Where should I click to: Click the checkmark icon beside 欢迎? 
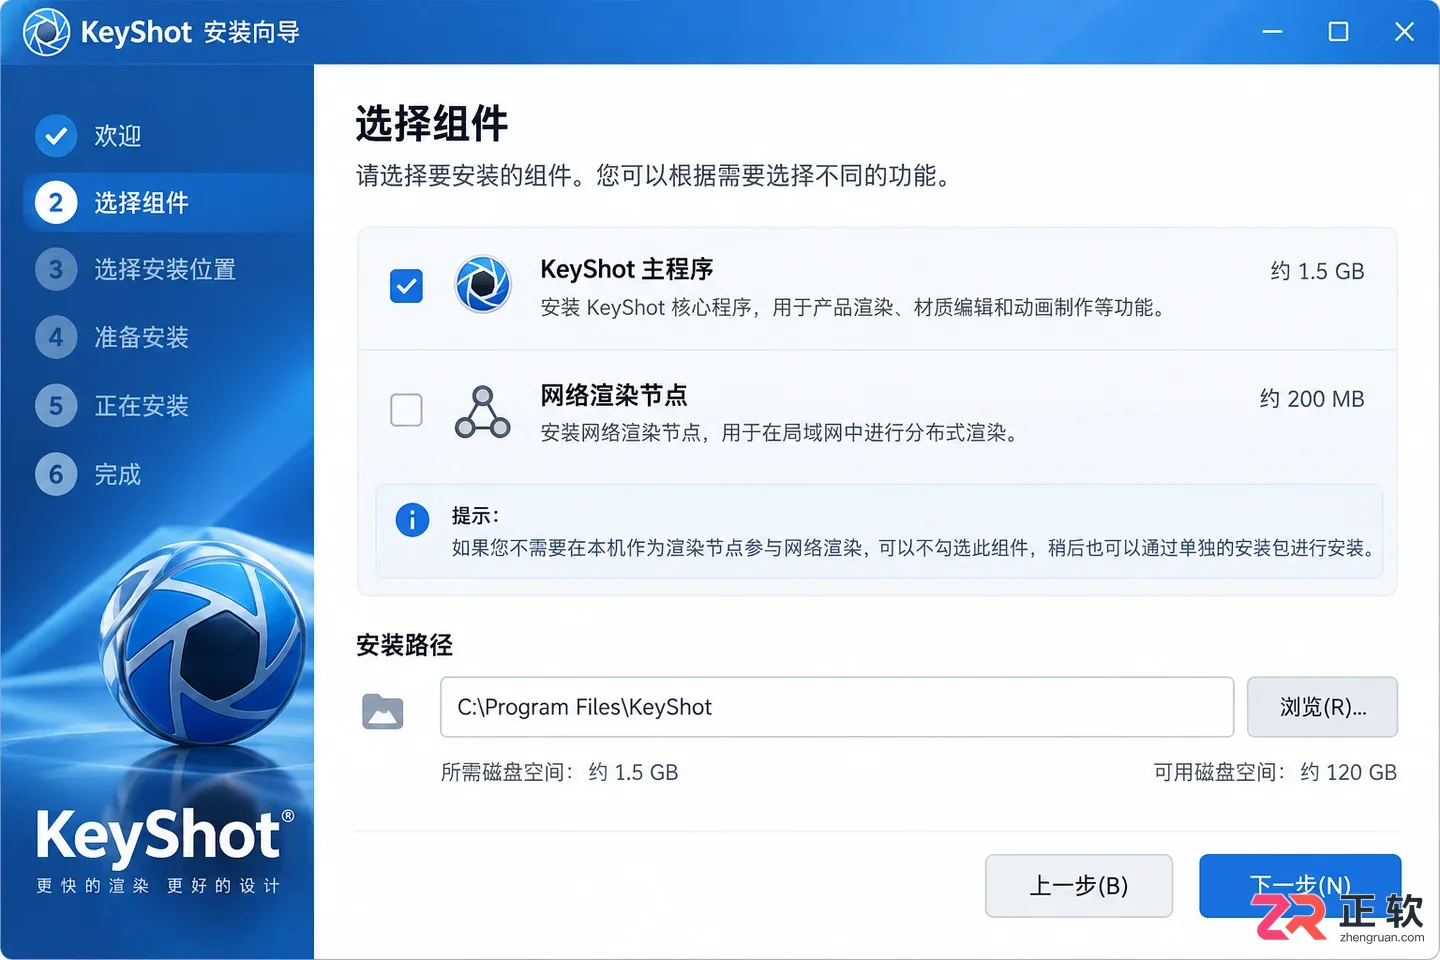click(x=56, y=136)
